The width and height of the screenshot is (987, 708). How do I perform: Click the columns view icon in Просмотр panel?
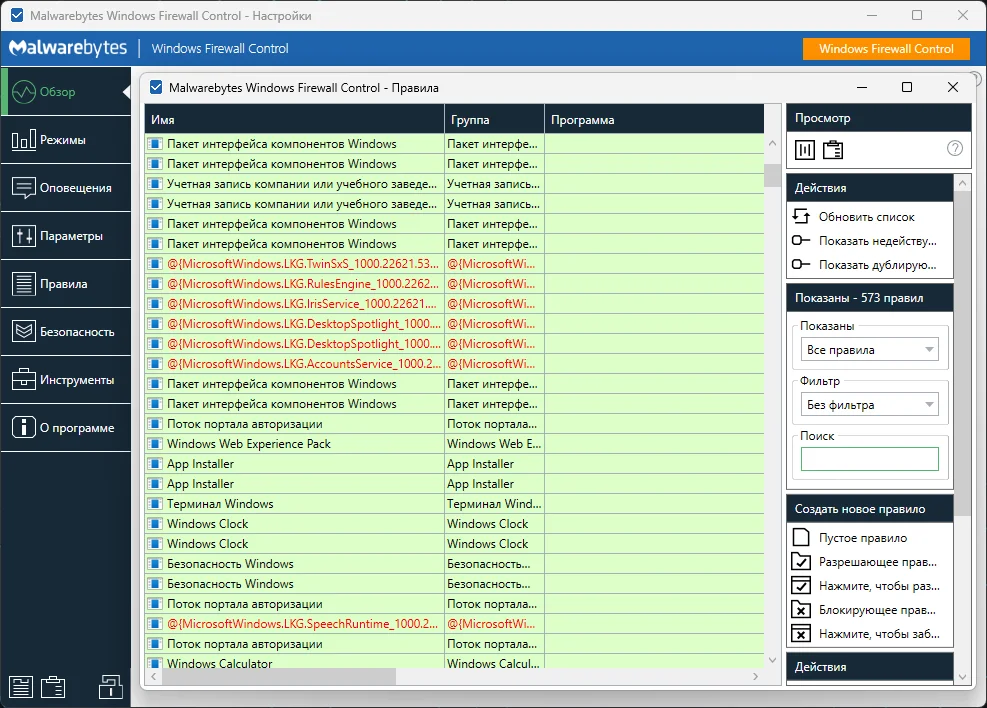point(805,149)
